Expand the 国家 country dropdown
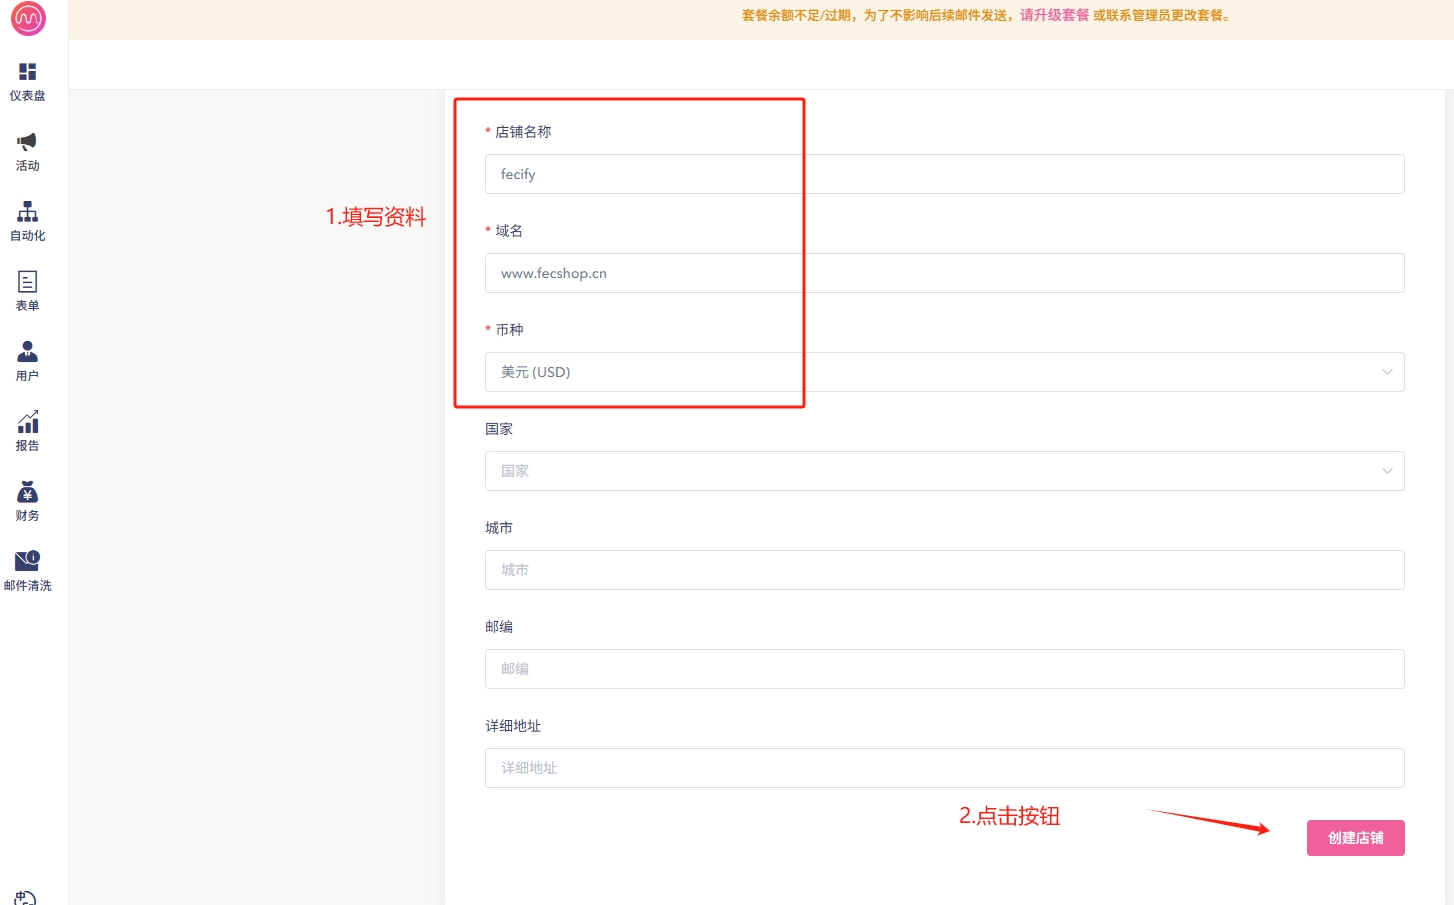The height and width of the screenshot is (905, 1454). 944,471
